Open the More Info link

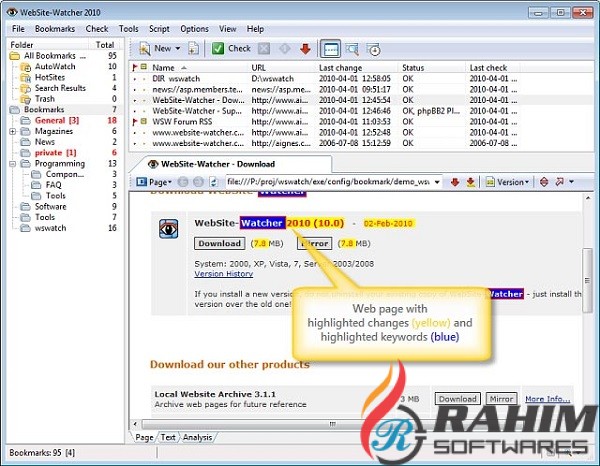548,399
